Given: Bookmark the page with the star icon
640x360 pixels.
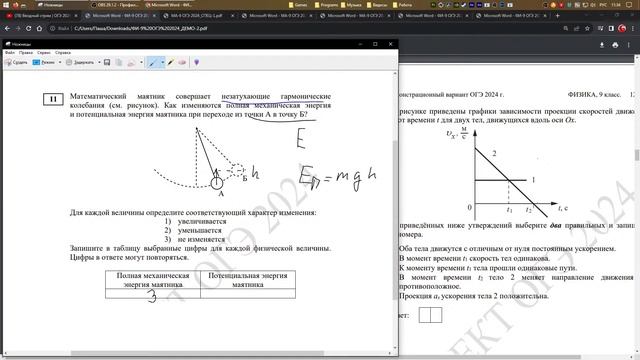Looking at the screenshot, I should point(587,29).
